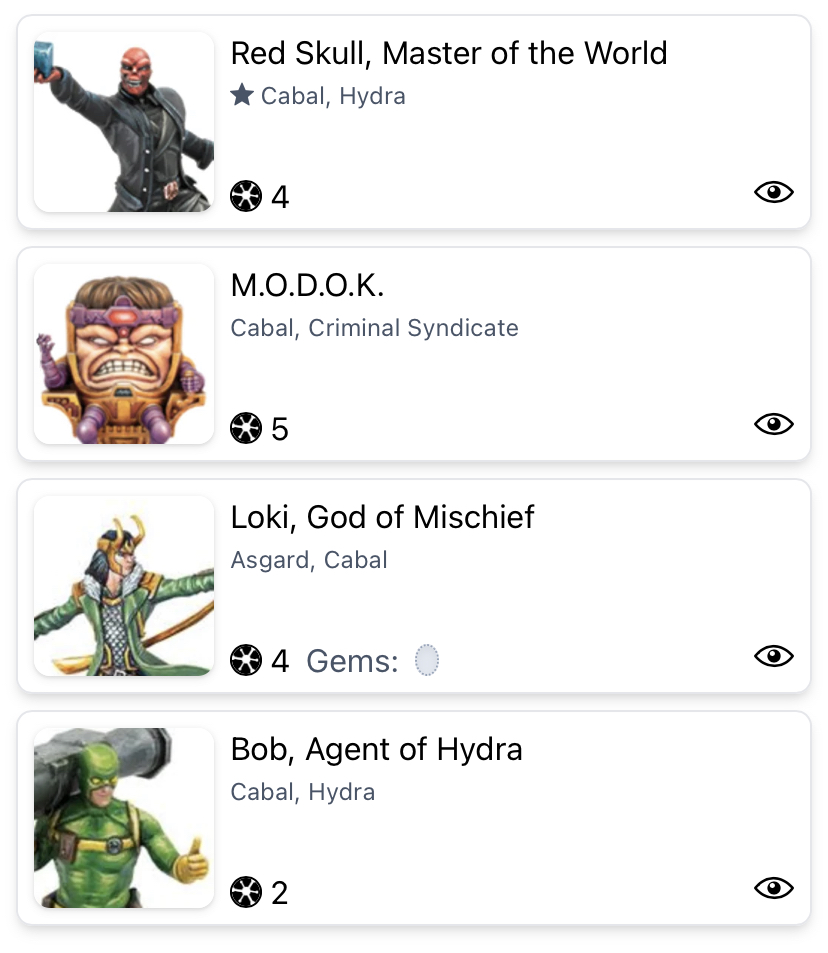The image size is (828, 953).
Task: Click Bob's threat level icon
Action: pos(246,892)
